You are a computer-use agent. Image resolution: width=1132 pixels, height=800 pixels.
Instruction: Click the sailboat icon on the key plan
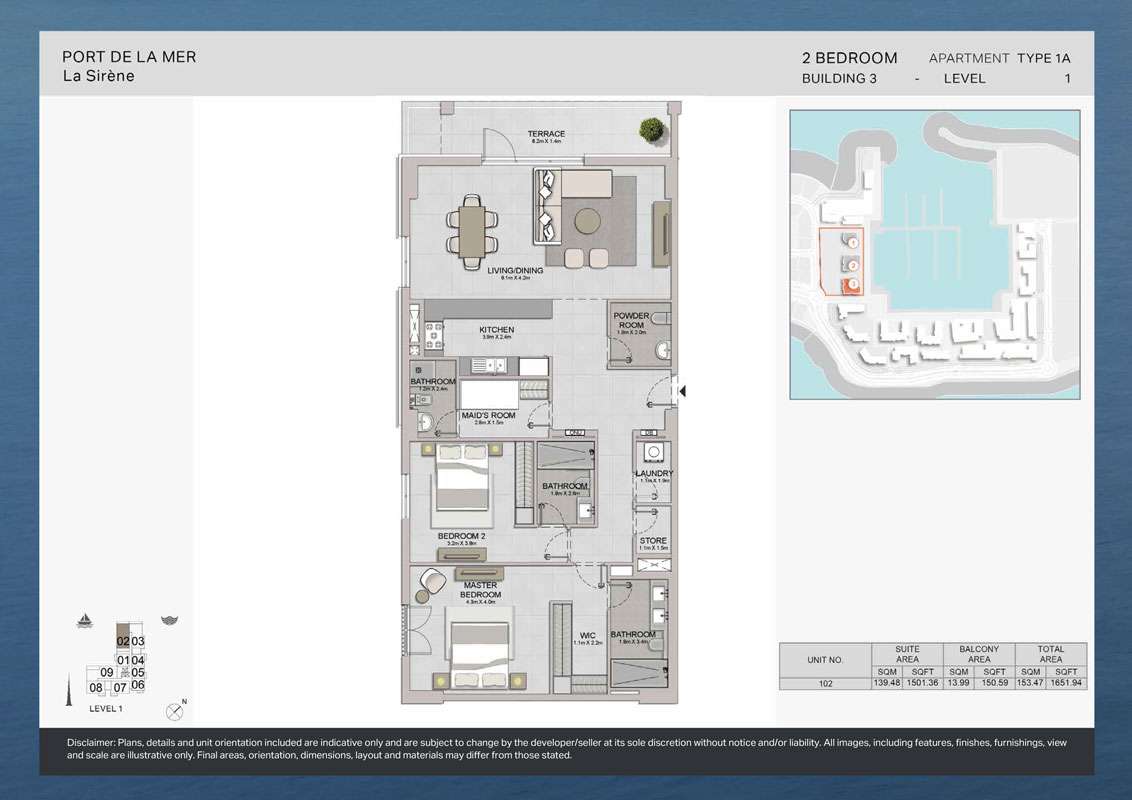point(85,622)
